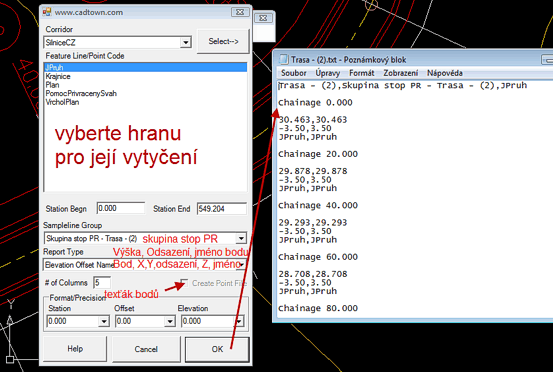Close the www.cadtown.com dialog
Viewport: 553px width, 372px height.
tap(240, 12)
